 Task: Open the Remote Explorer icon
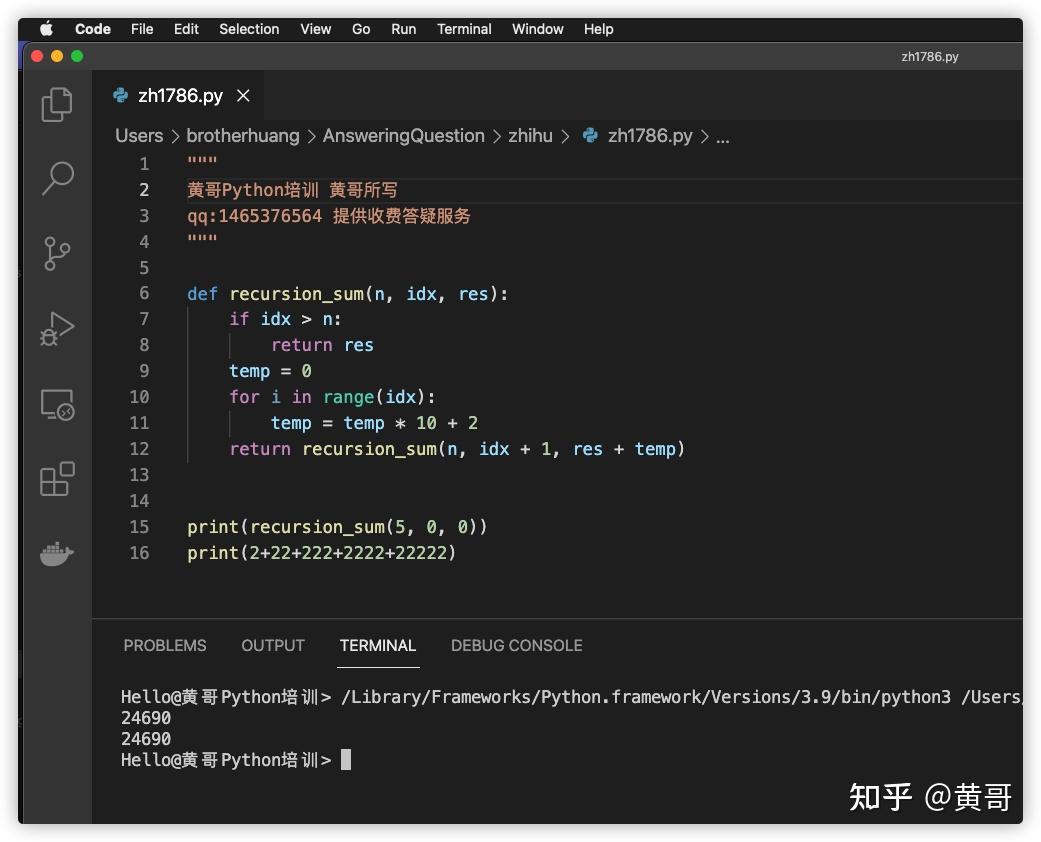56,404
